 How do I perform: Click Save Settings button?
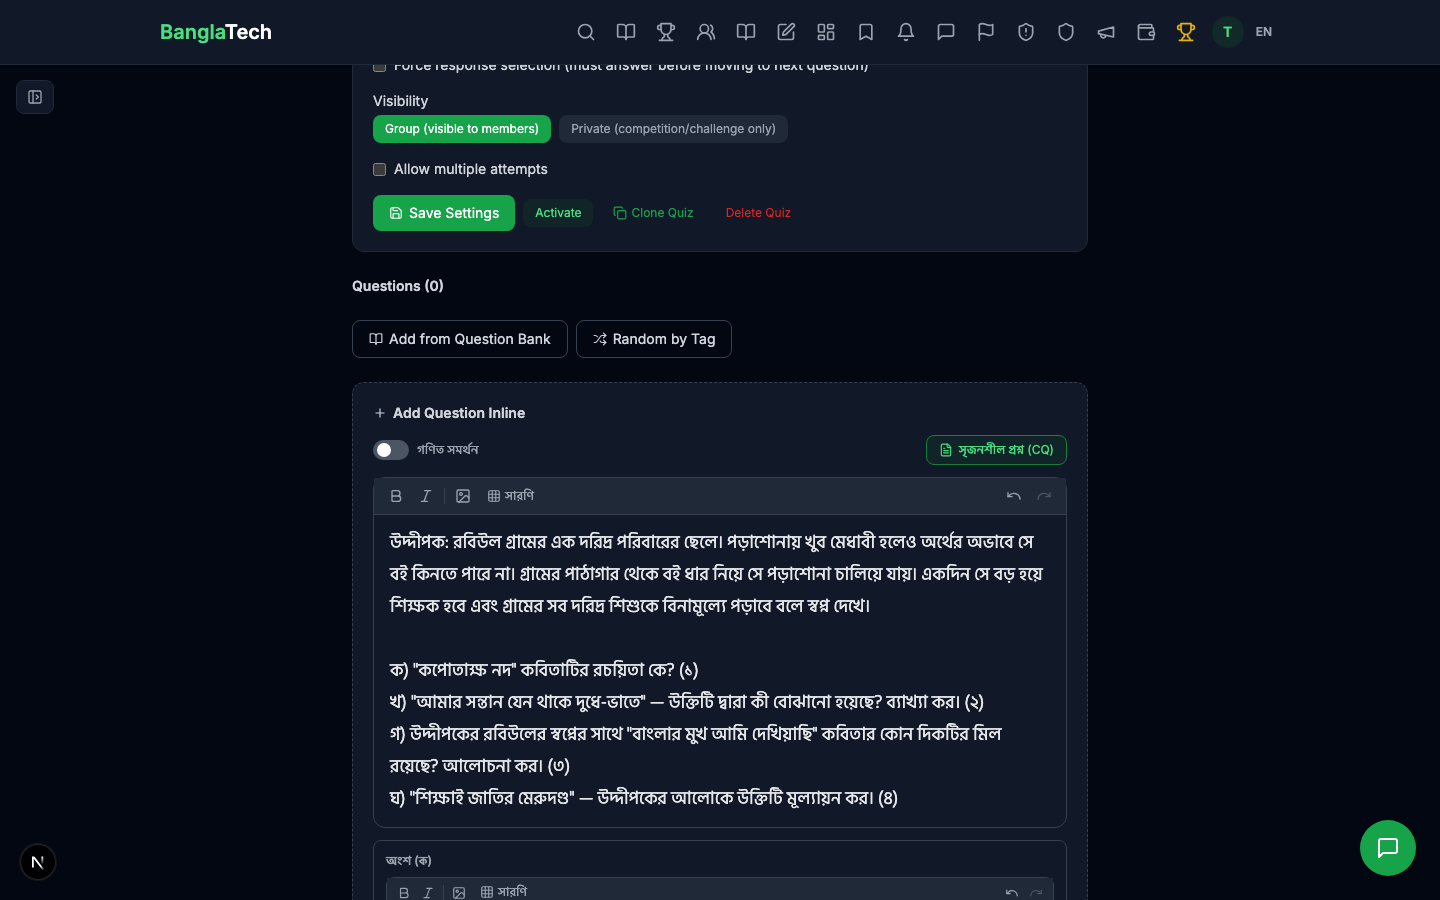444,213
